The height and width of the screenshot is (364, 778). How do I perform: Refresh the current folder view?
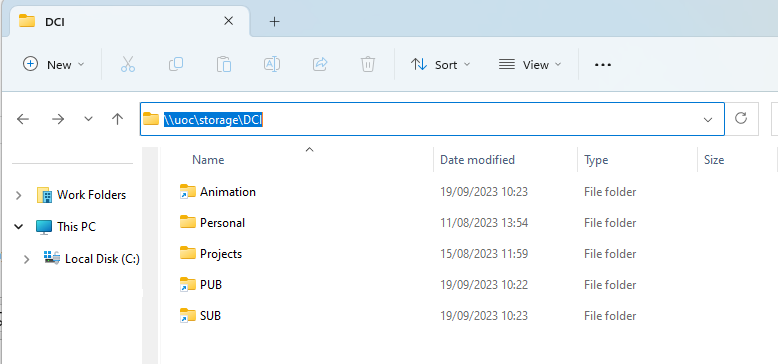click(741, 119)
